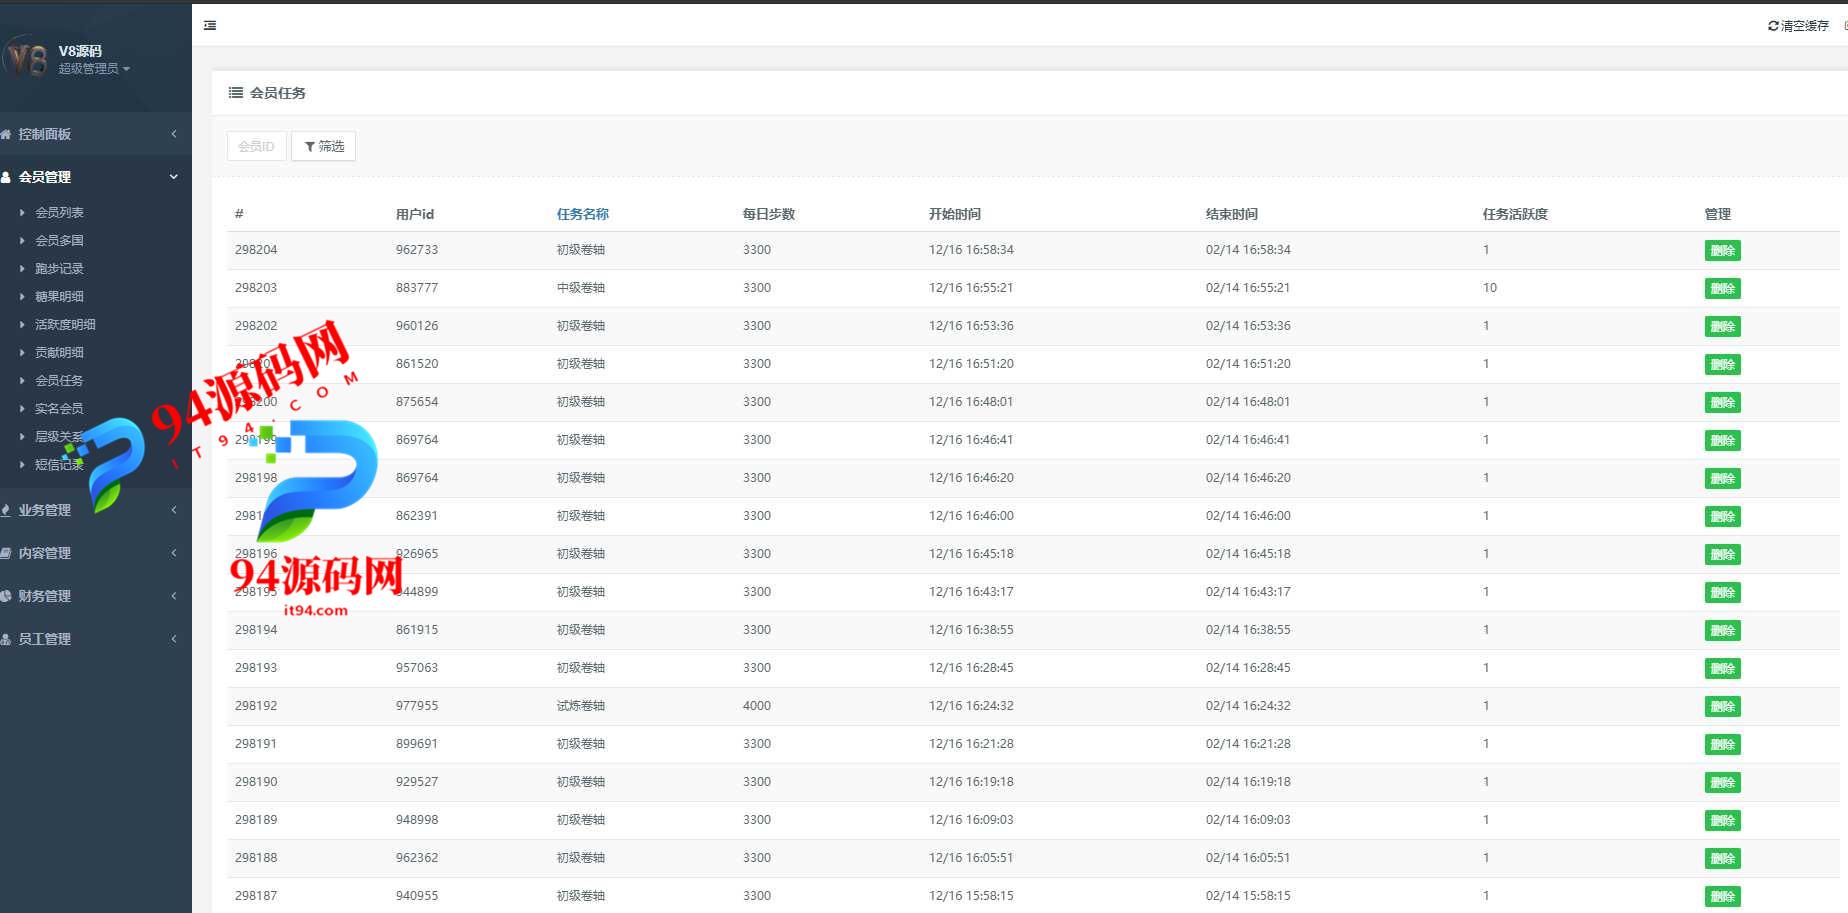
Task: Delete task row 298198
Action: pos(1722,479)
